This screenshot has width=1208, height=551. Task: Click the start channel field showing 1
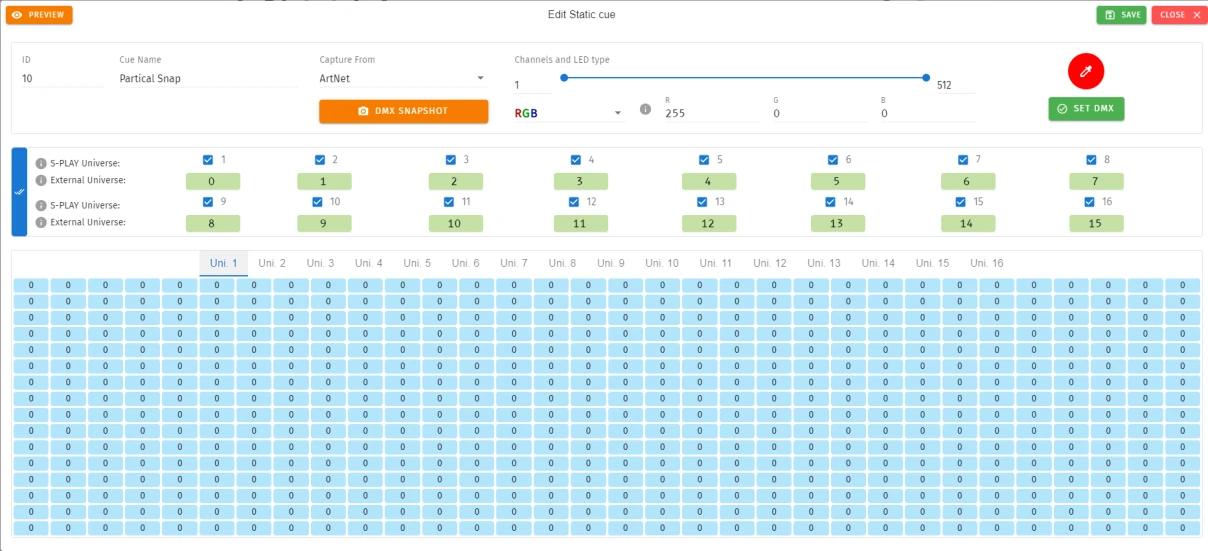[x=532, y=85]
